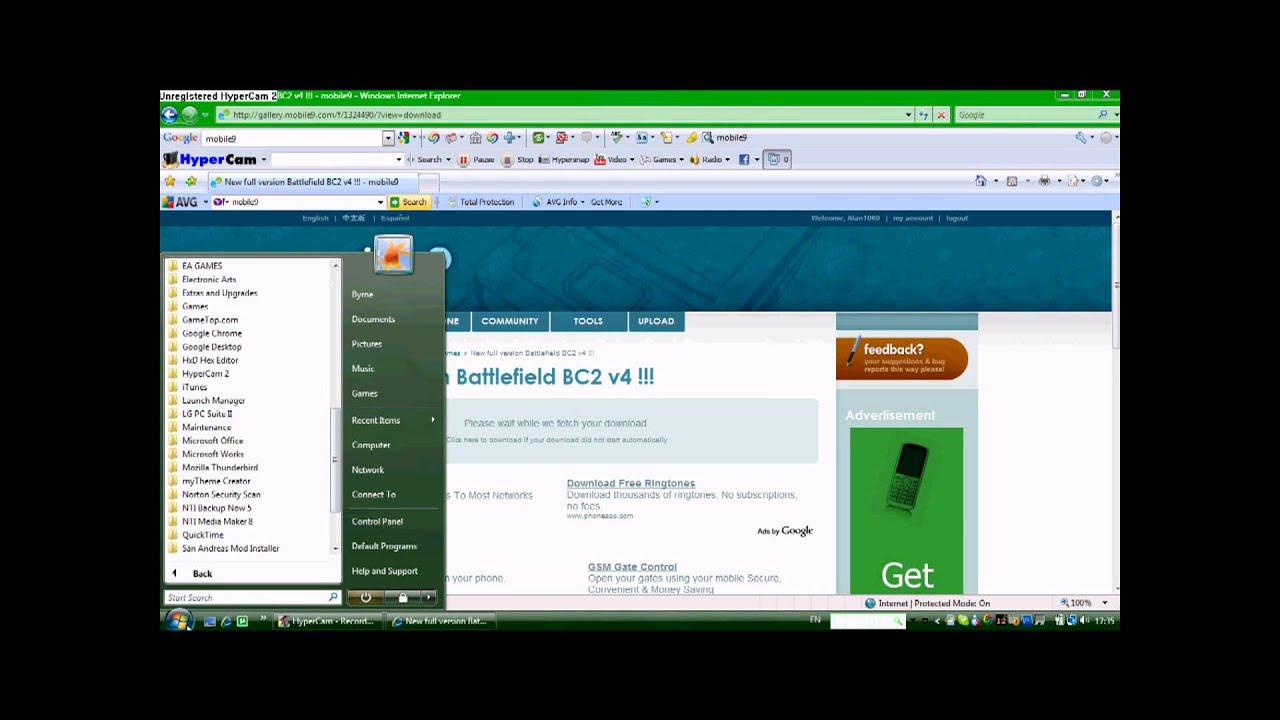This screenshot has width=1280, height=720.
Task: Click the my account link on mobile9
Action: coord(913,218)
